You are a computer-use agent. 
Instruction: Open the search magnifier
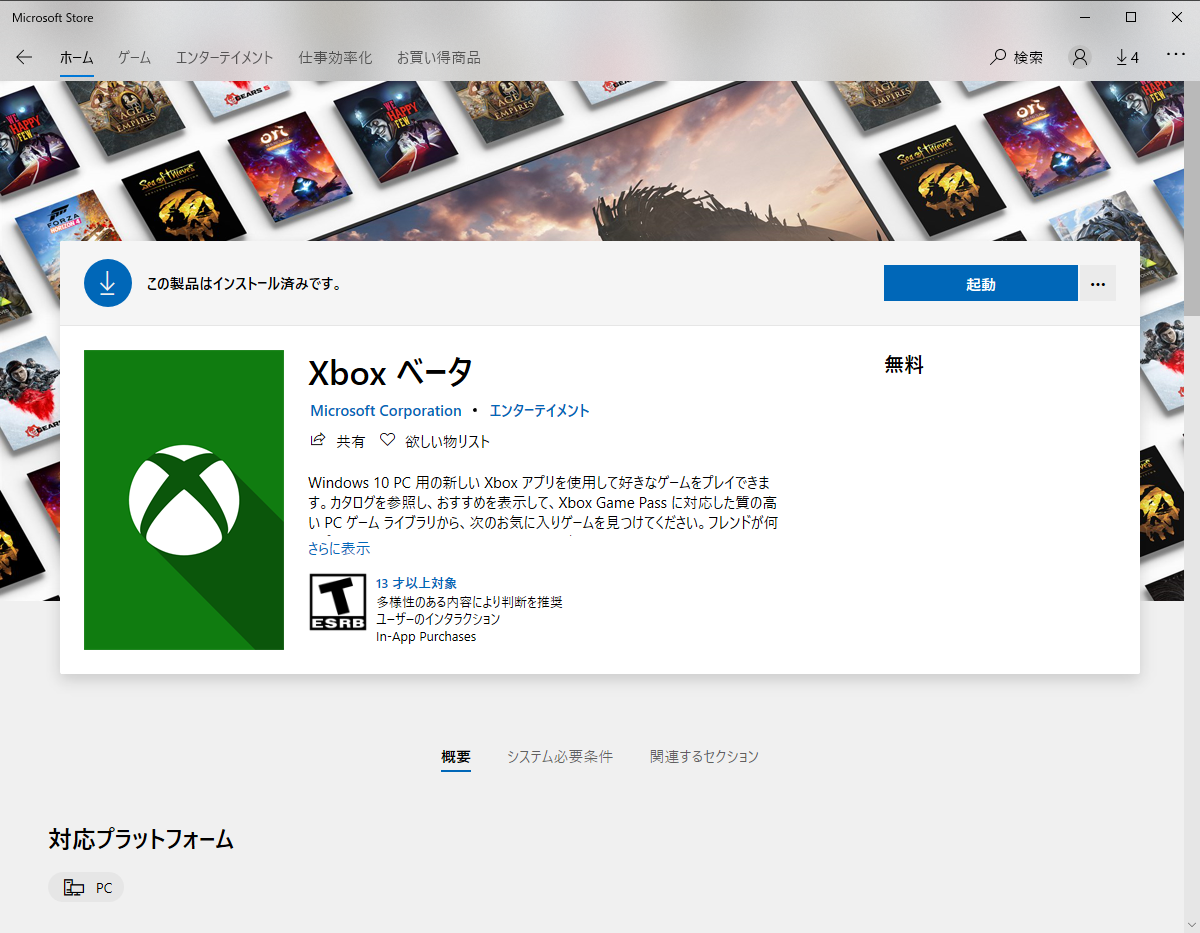pyautogui.click(x=998, y=58)
